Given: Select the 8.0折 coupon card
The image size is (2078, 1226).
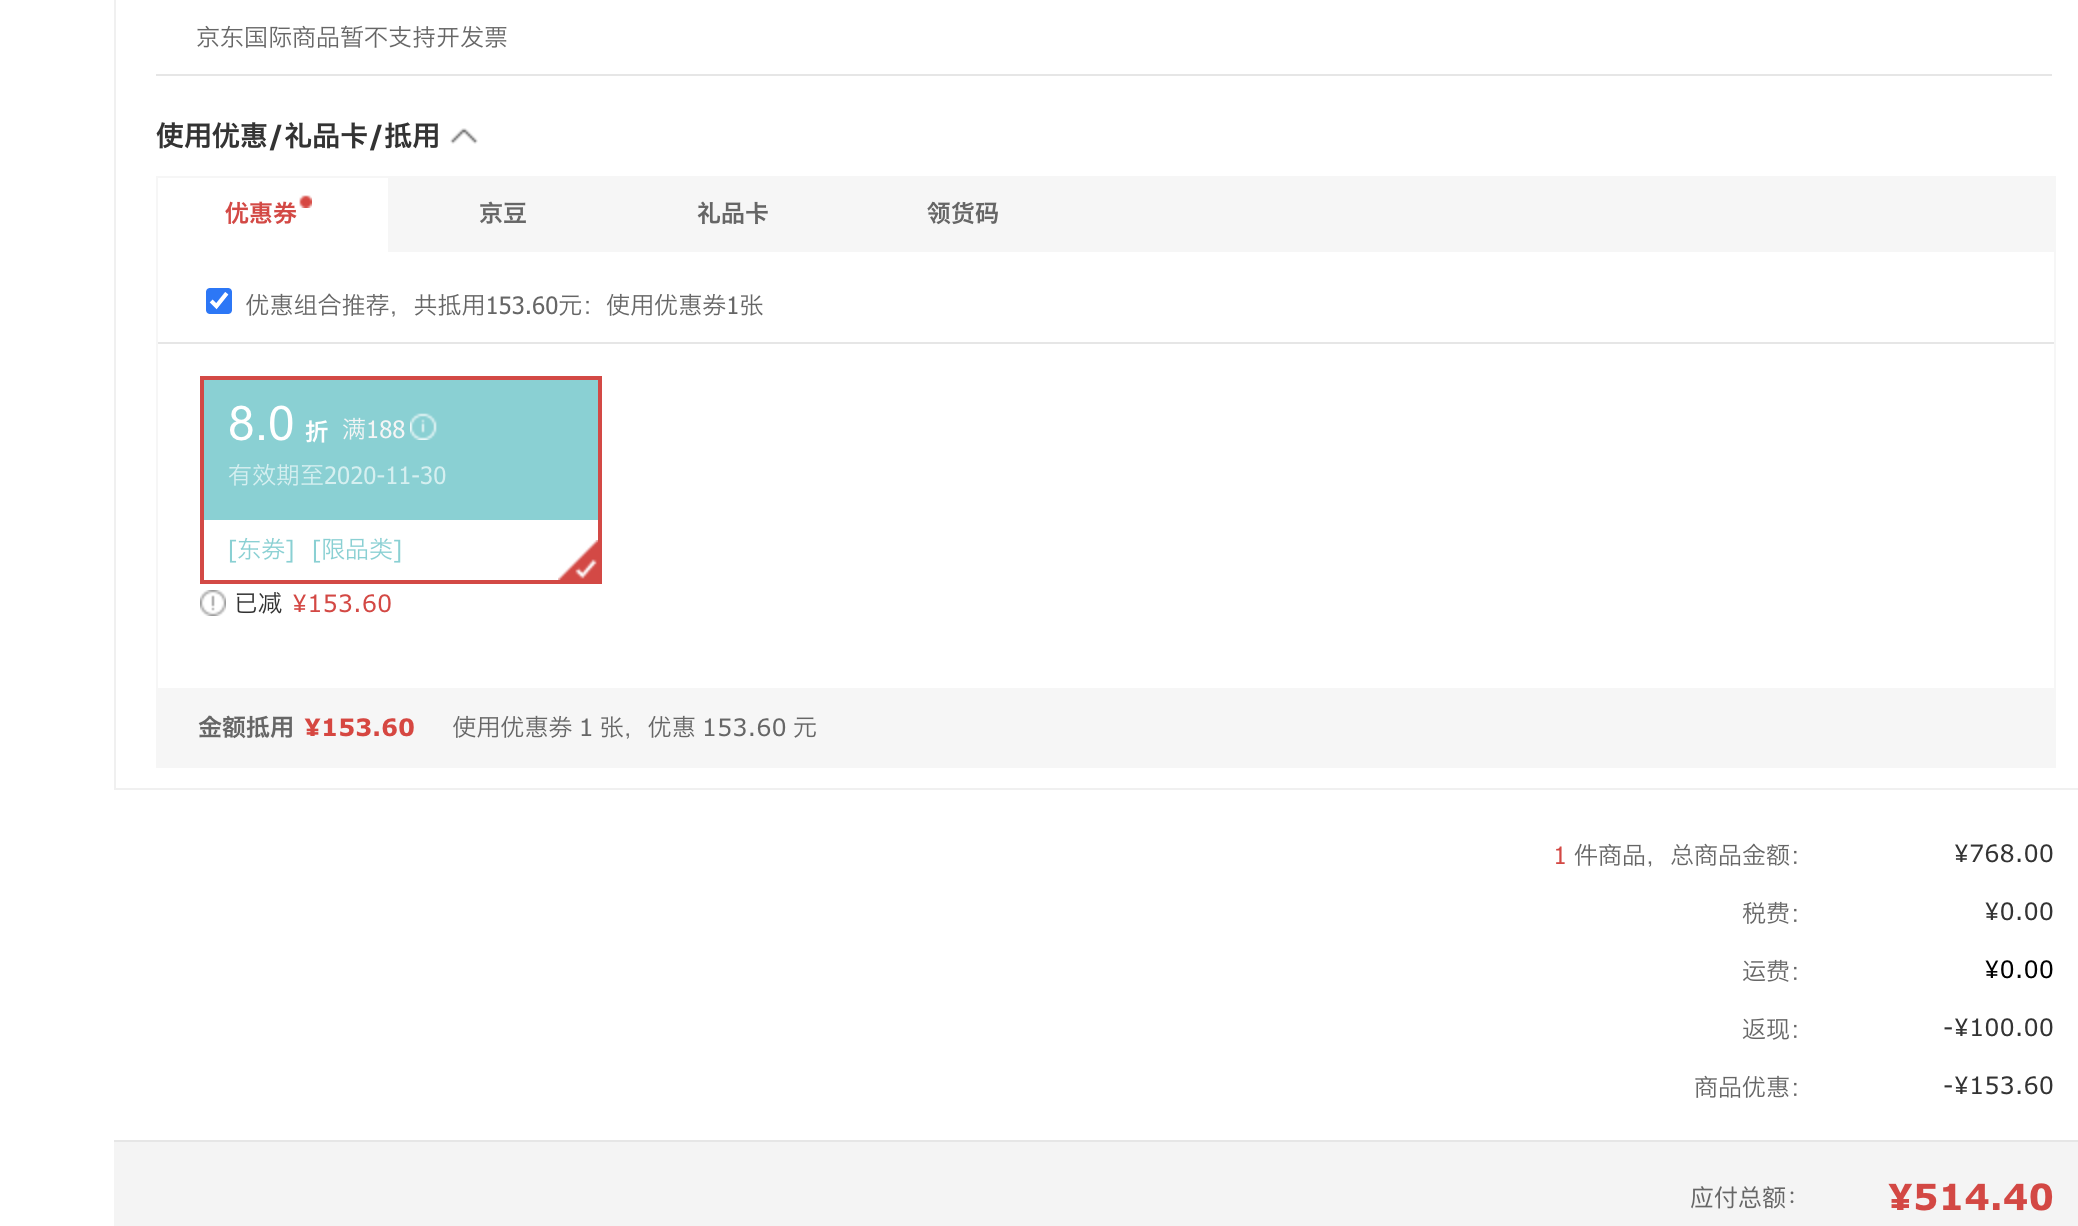Looking at the screenshot, I should [x=401, y=480].
